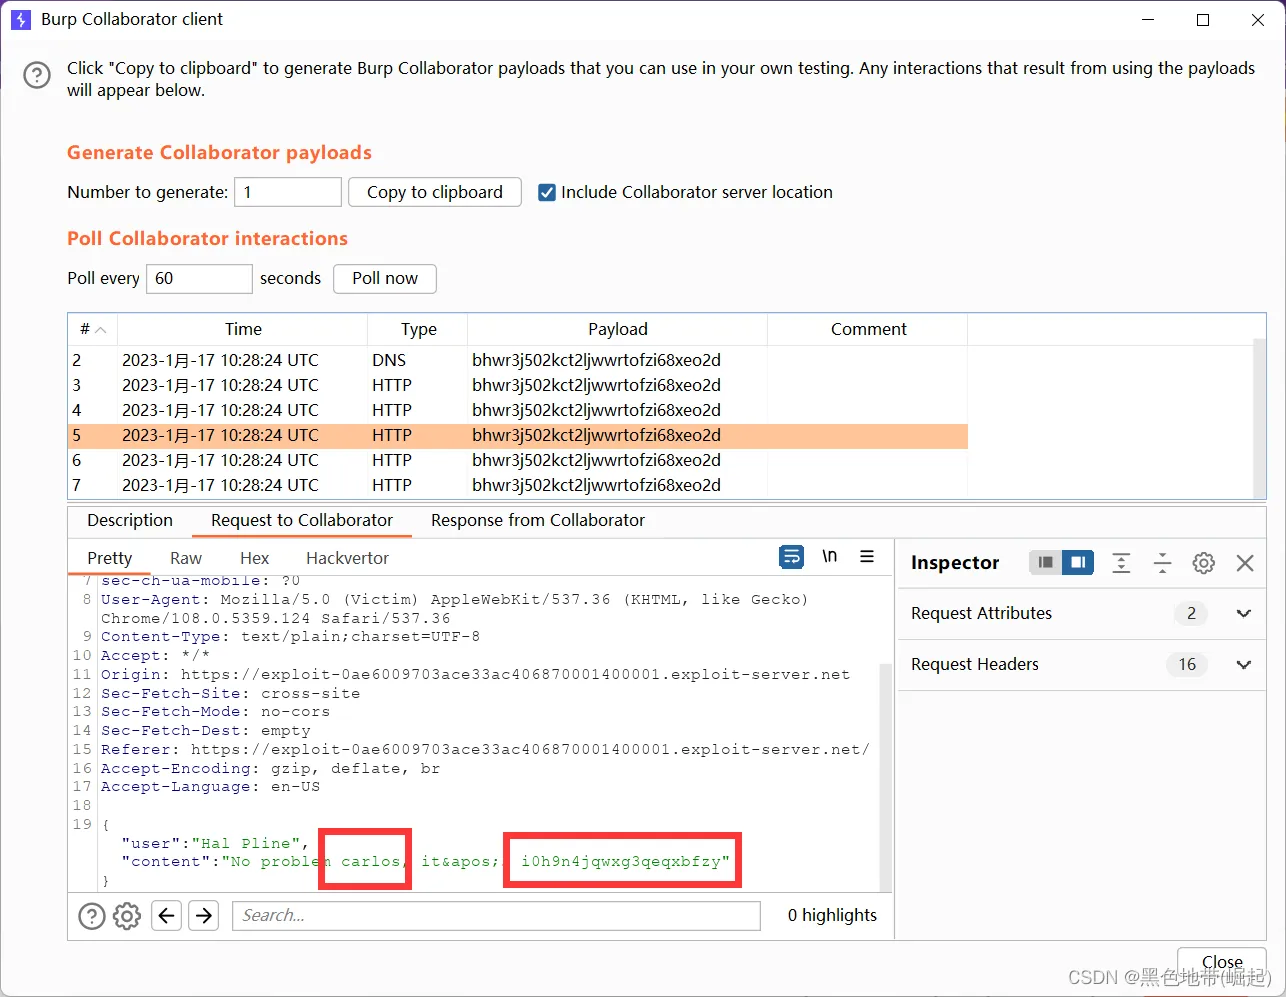Maximize the Burp Collaborator client window
1286x997 pixels.
(1203, 19)
